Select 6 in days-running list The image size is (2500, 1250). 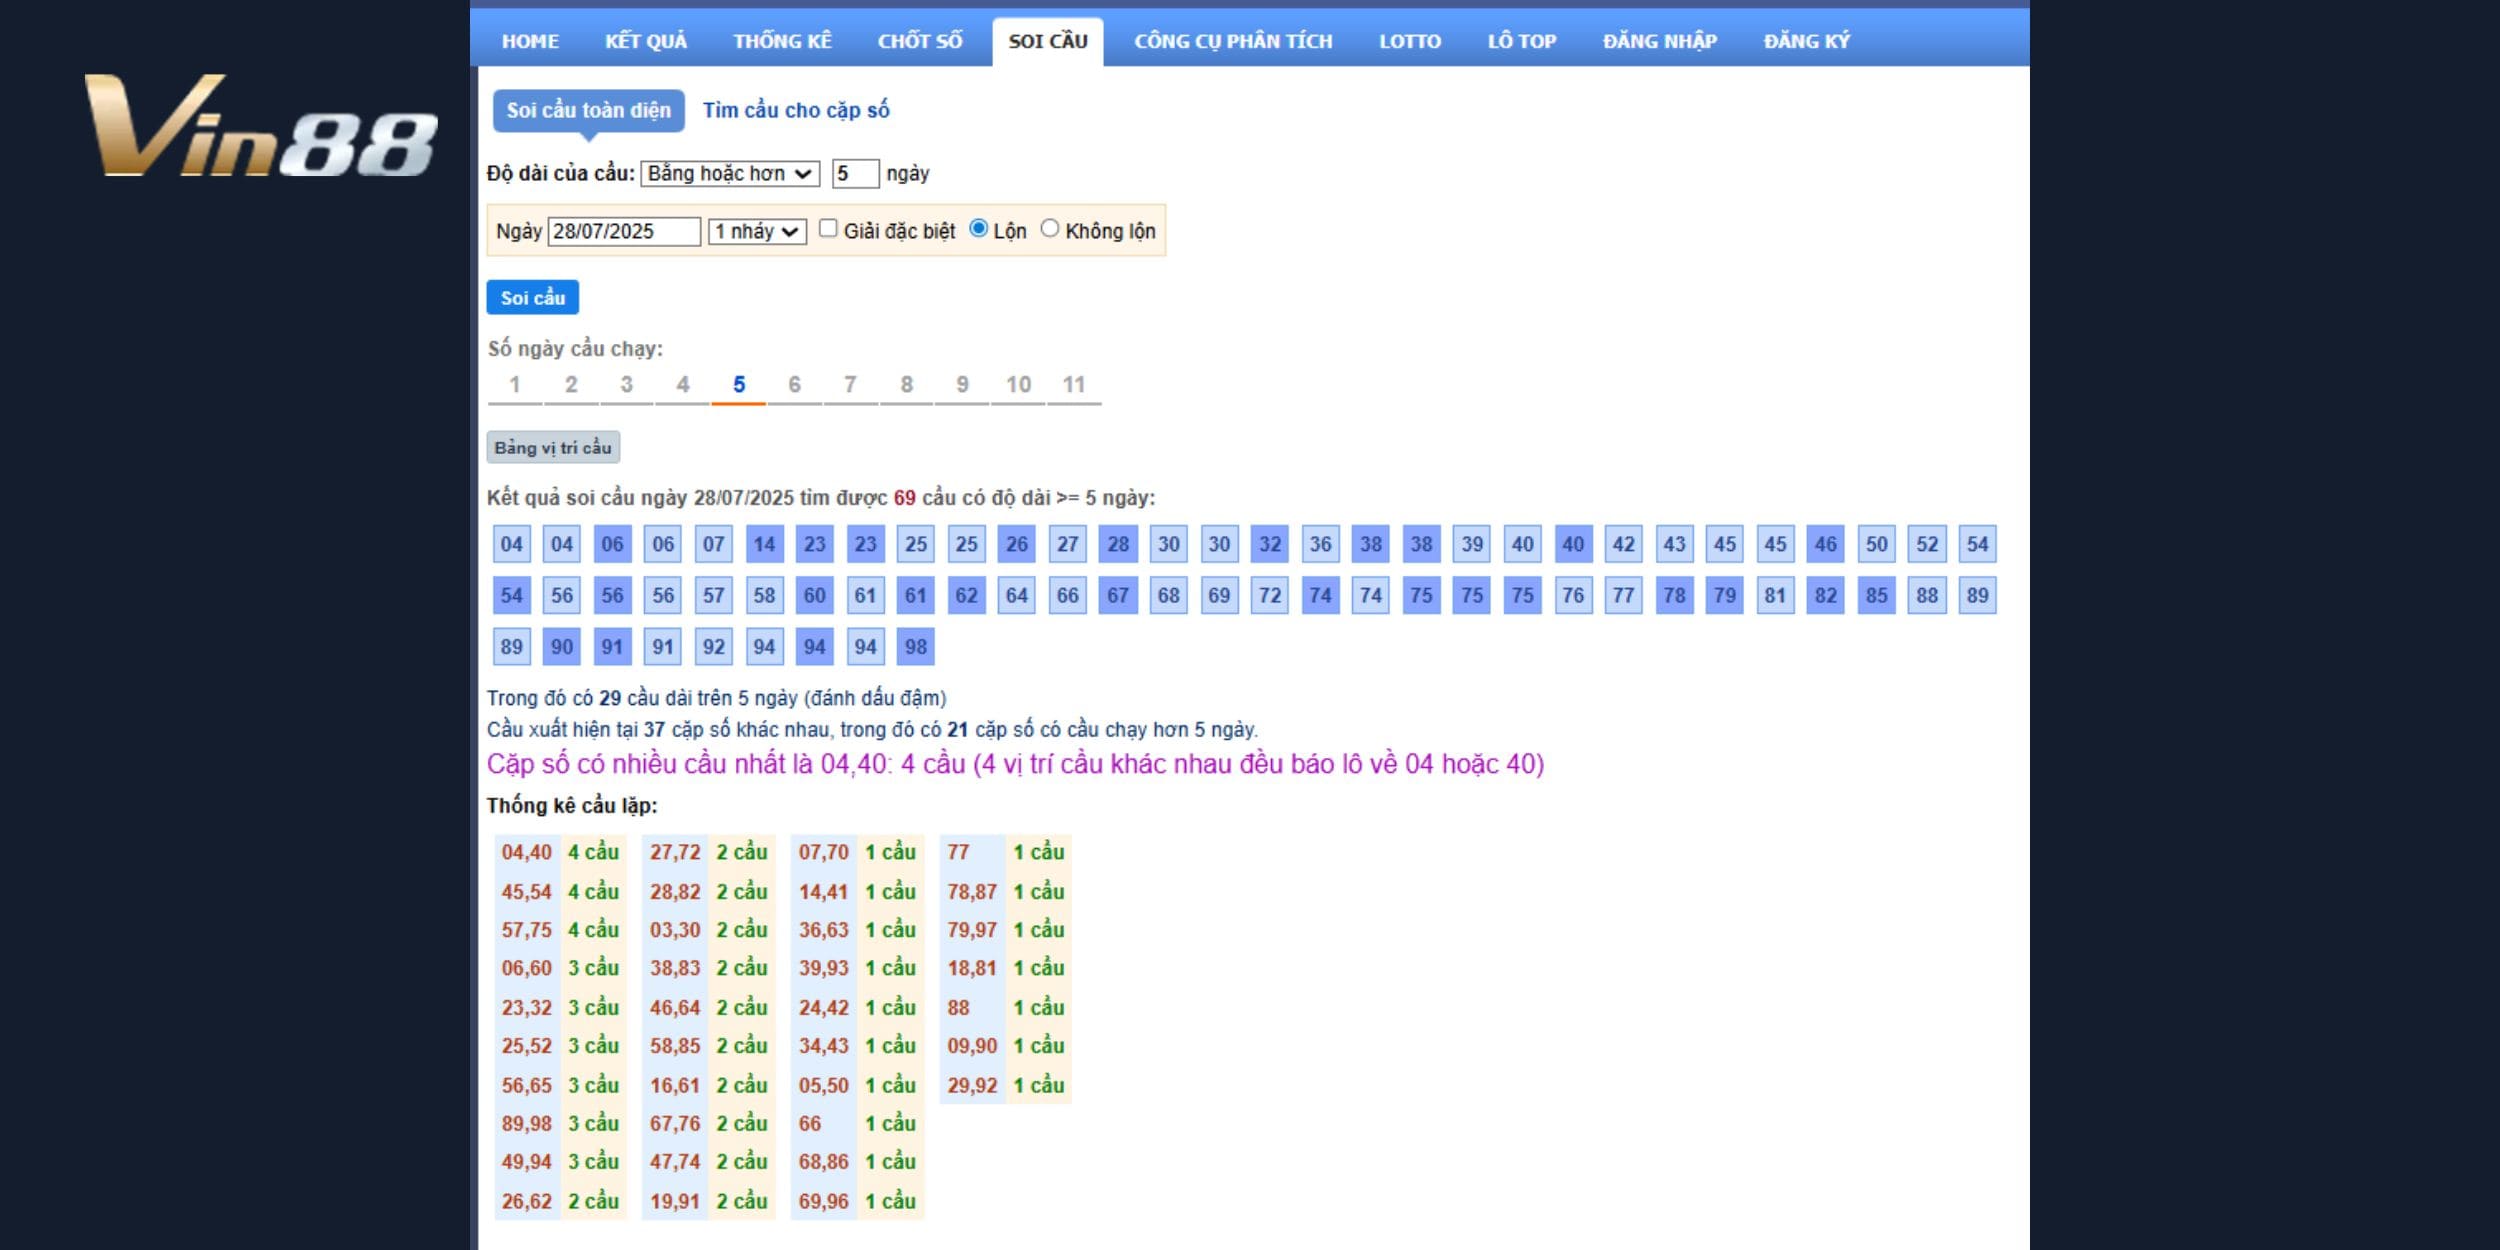point(795,385)
